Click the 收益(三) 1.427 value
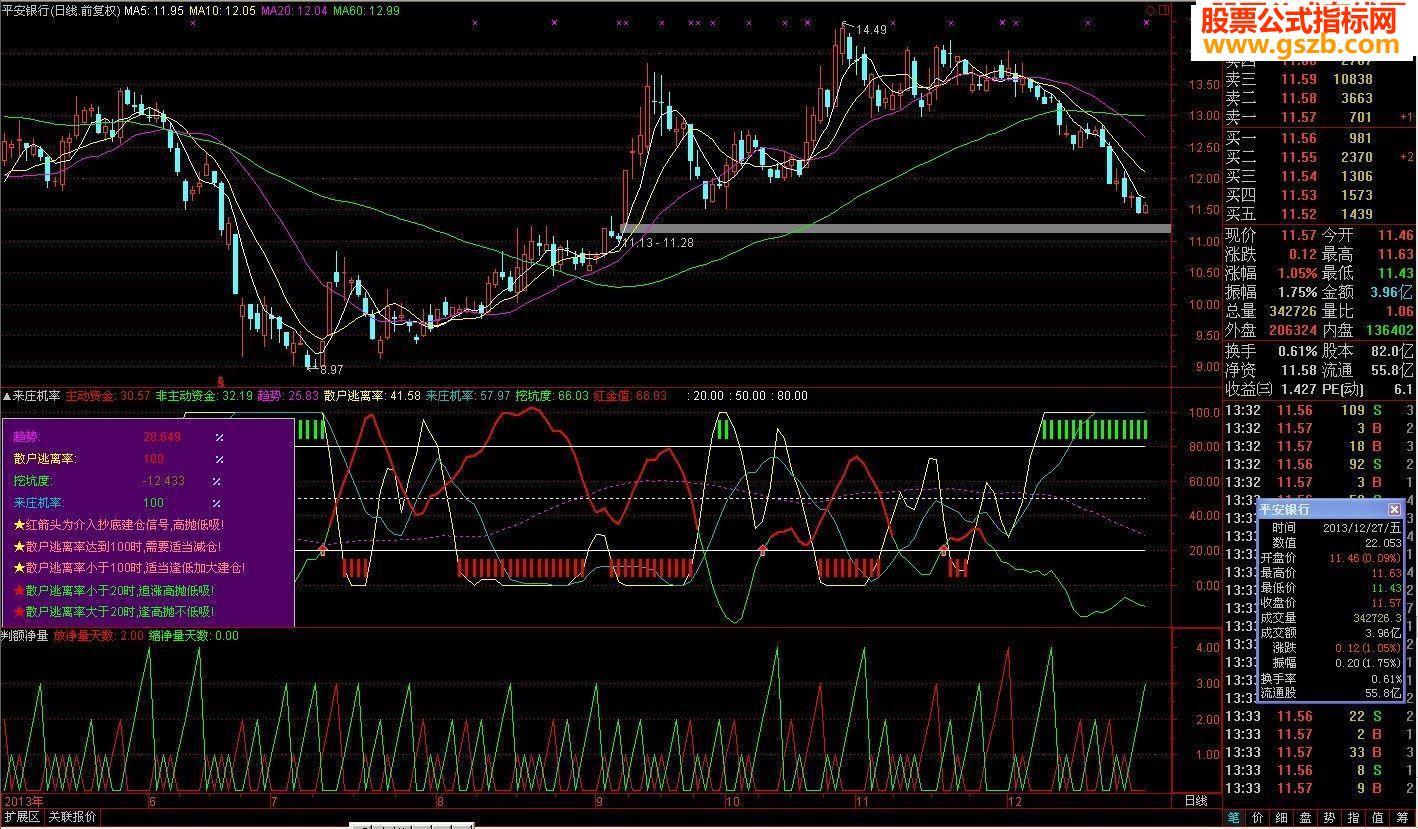The height and width of the screenshot is (829, 1418). click(x=1299, y=389)
